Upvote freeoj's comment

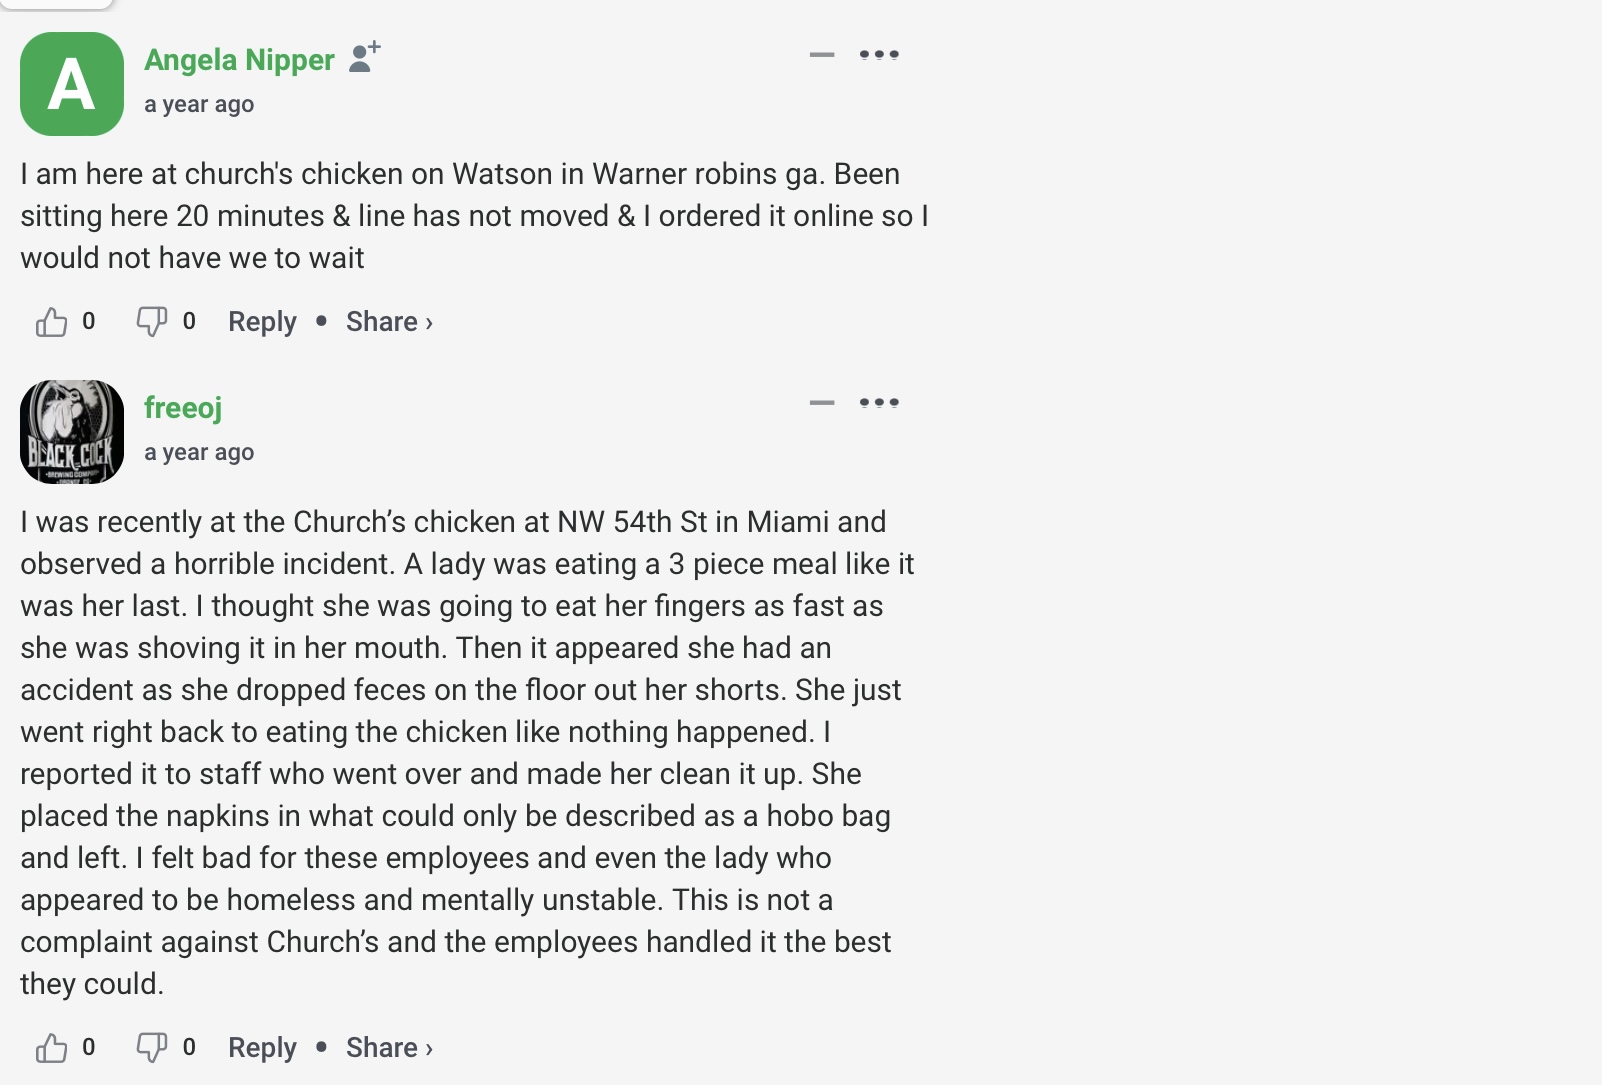click(x=52, y=1048)
